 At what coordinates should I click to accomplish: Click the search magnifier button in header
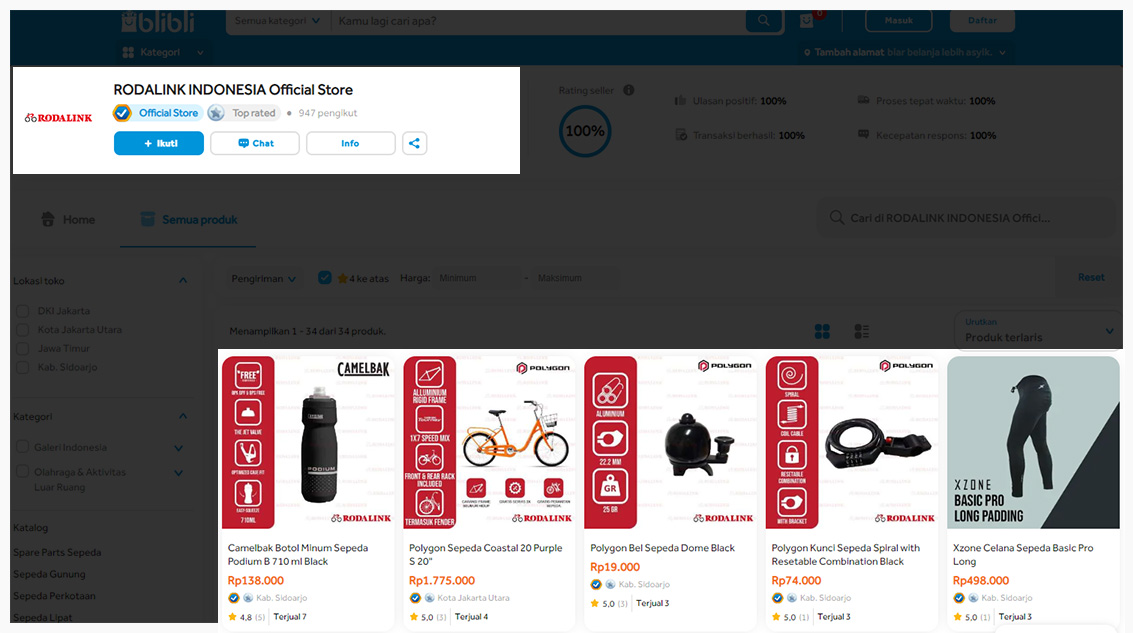click(764, 21)
